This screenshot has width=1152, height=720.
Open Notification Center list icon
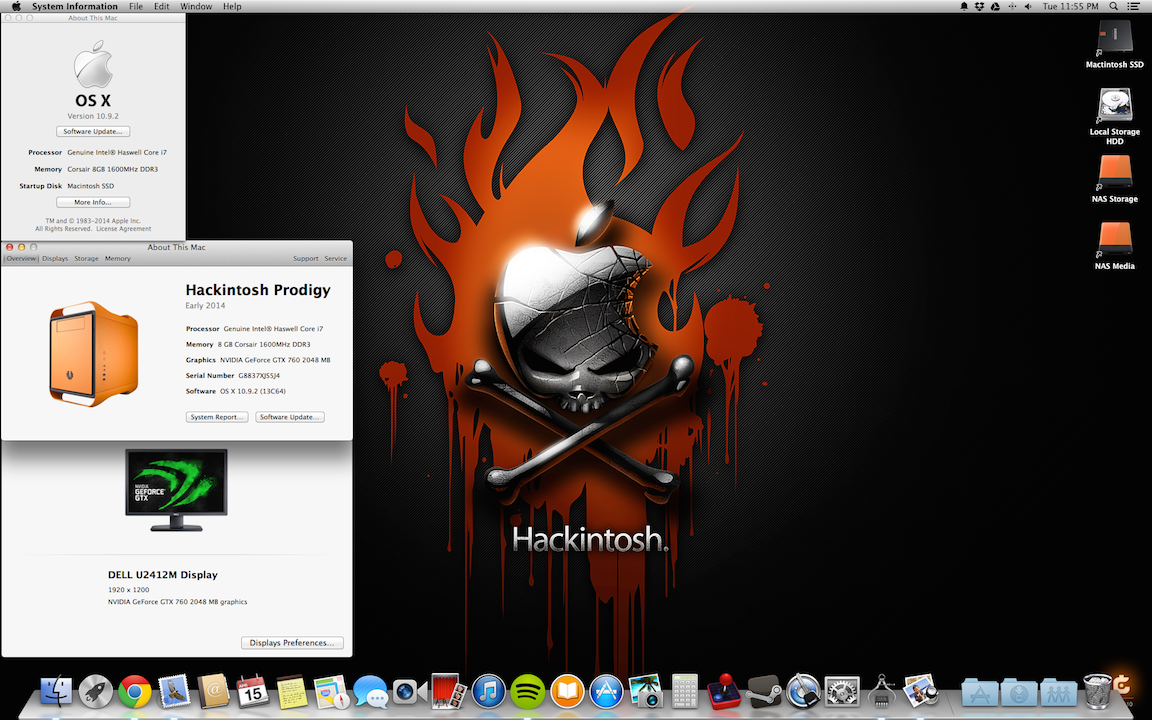coord(1133,7)
